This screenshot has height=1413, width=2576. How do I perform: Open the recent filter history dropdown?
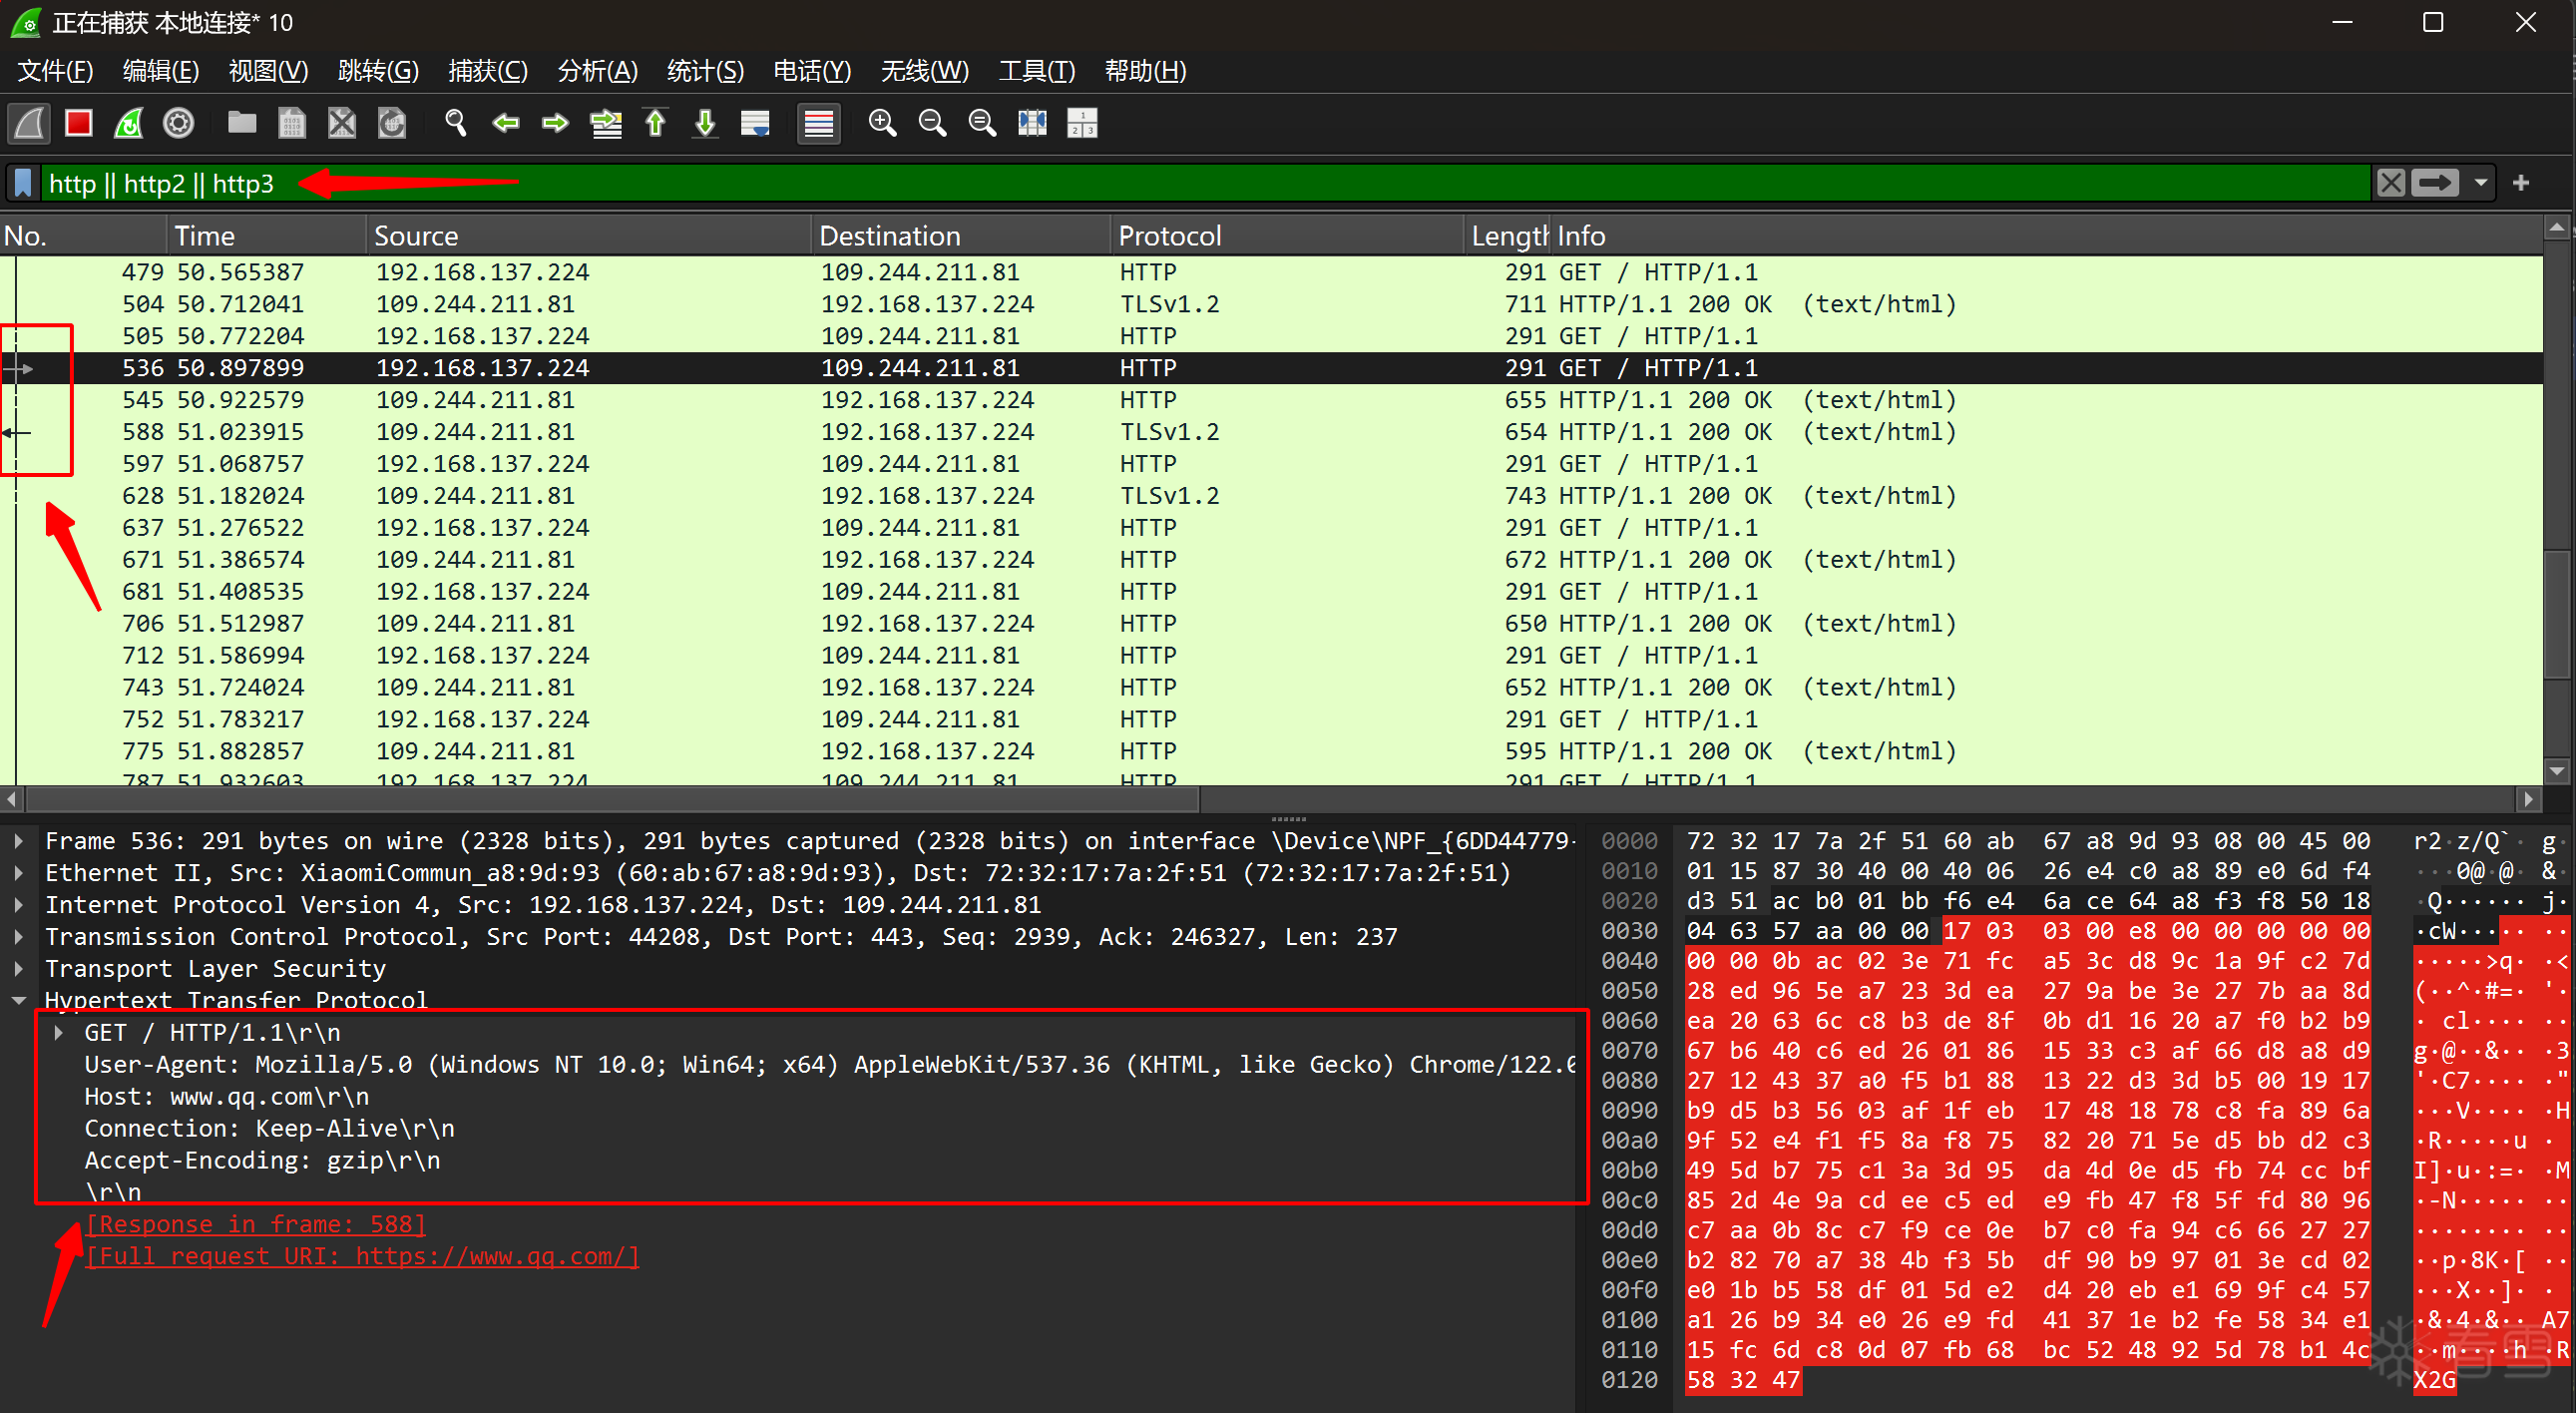2480,183
